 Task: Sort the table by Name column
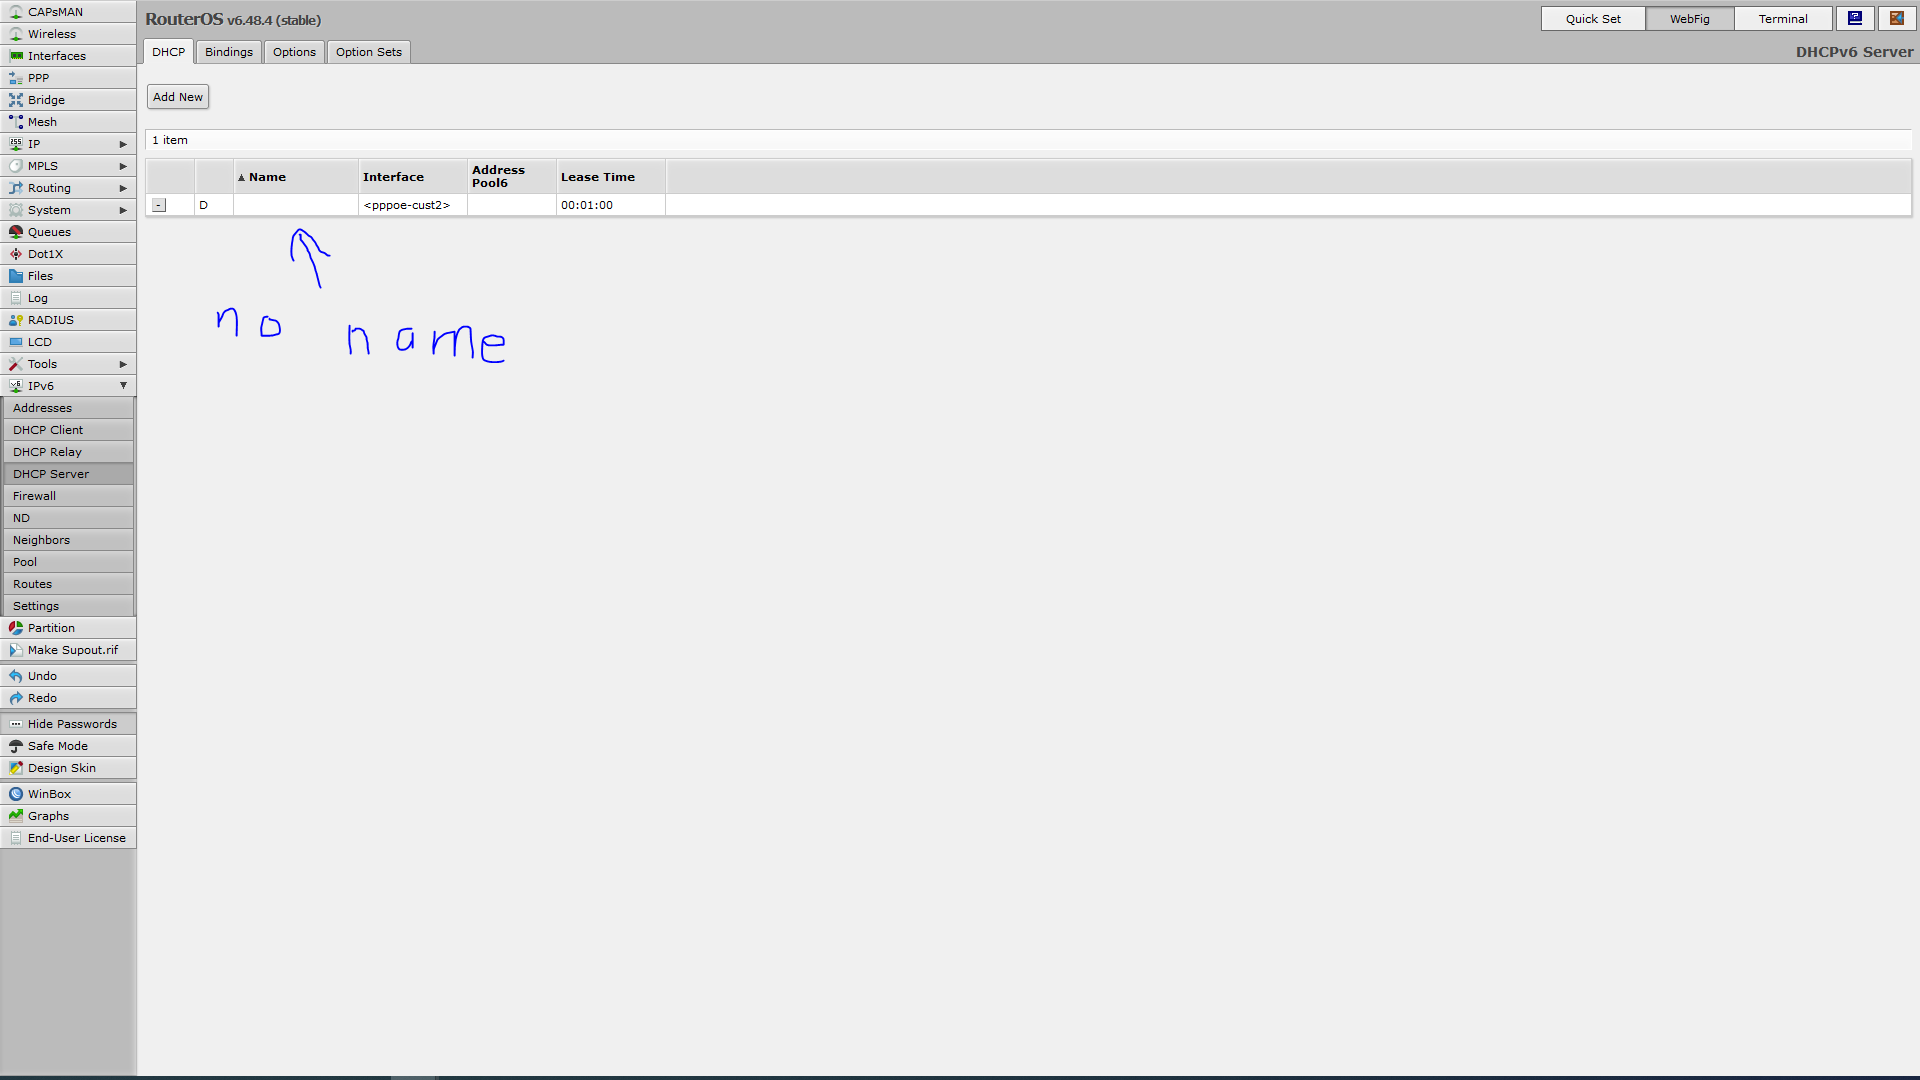(x=296, y=177)
